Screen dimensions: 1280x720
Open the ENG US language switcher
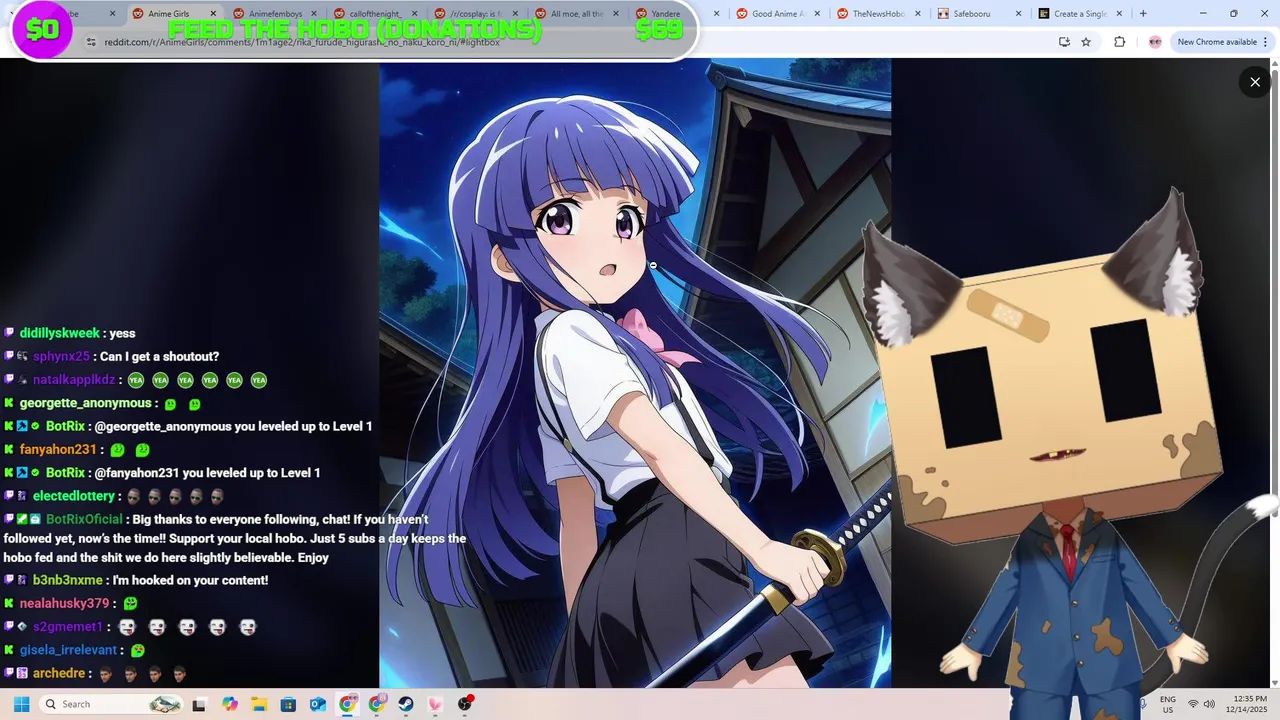1168,704
